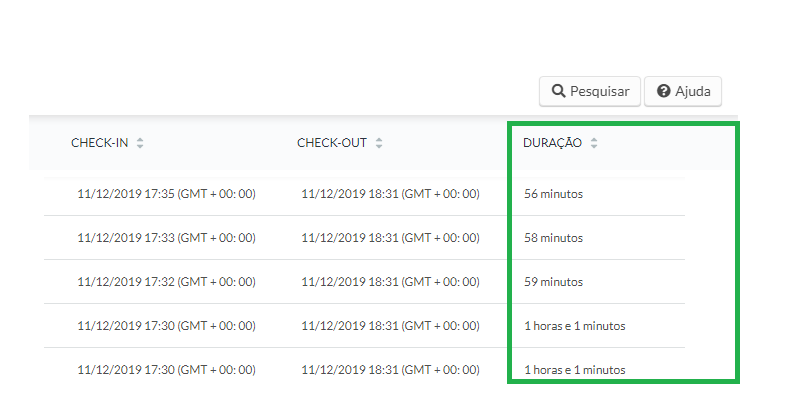The image size is (805, 414).
Task: Select the CHECK-OUT column header text
Action: pyautogui.click(x=332, y=143)
